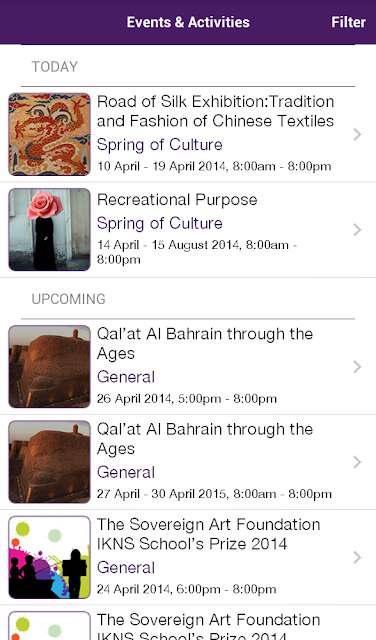Tap 26 April Qal'at Al Bahrain fort thumbnail
This screenshot has height=640, width=376.
(49, 367)
